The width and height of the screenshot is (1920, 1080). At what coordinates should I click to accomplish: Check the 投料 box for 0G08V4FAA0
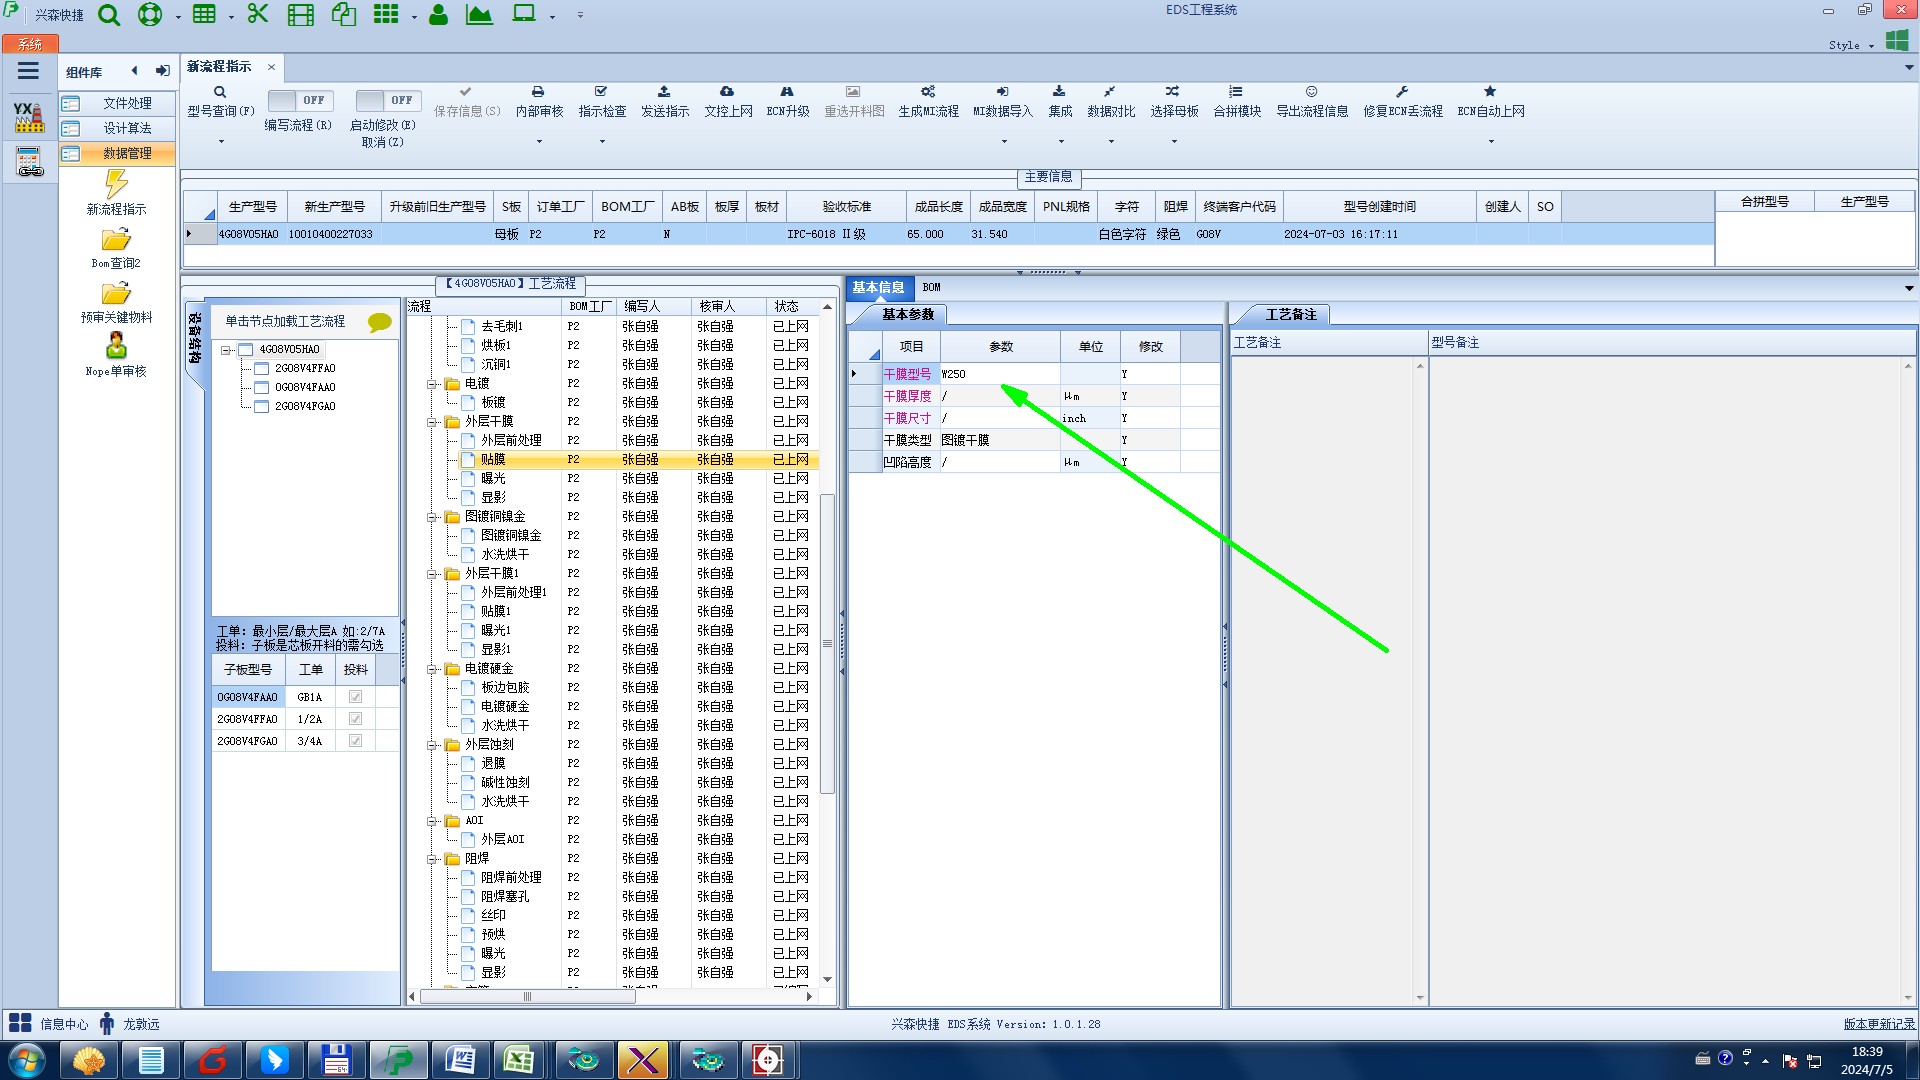click(355, 697)
